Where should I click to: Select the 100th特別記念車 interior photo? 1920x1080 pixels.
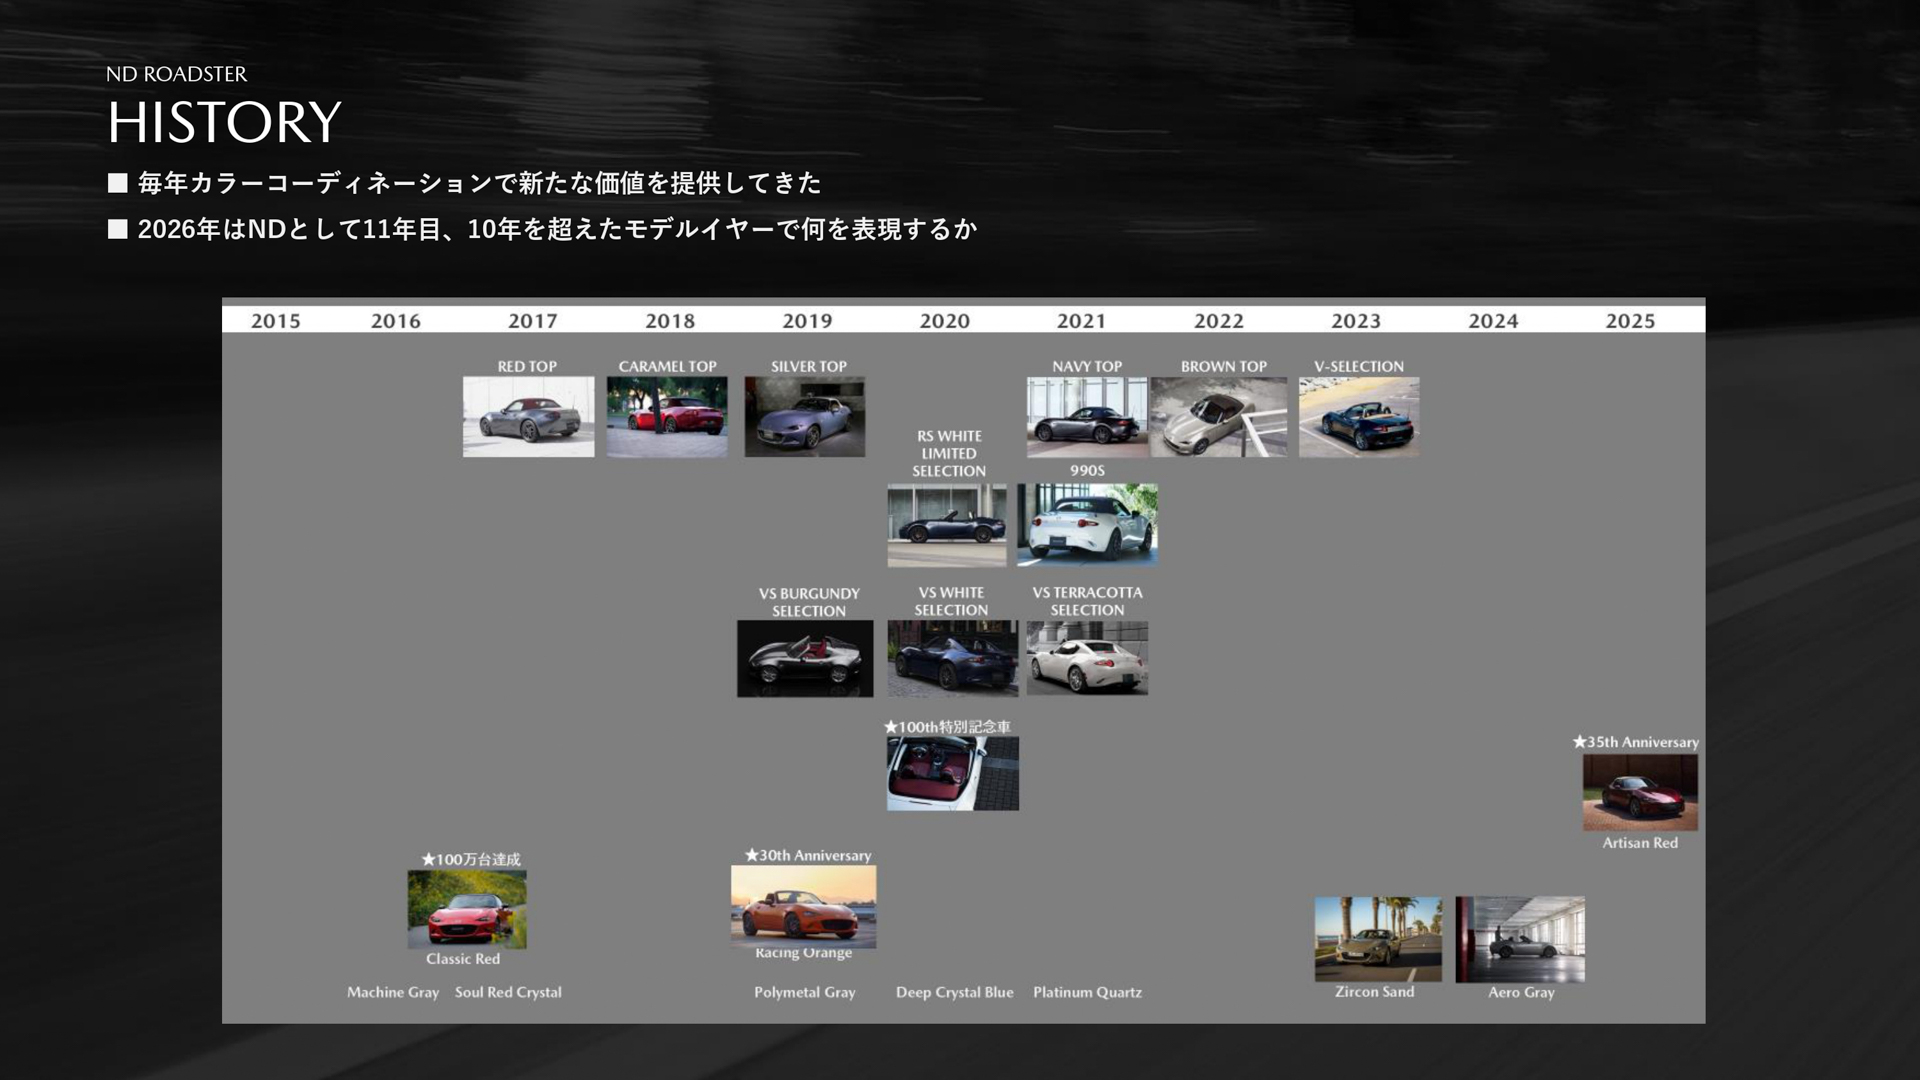coord(953,774)
